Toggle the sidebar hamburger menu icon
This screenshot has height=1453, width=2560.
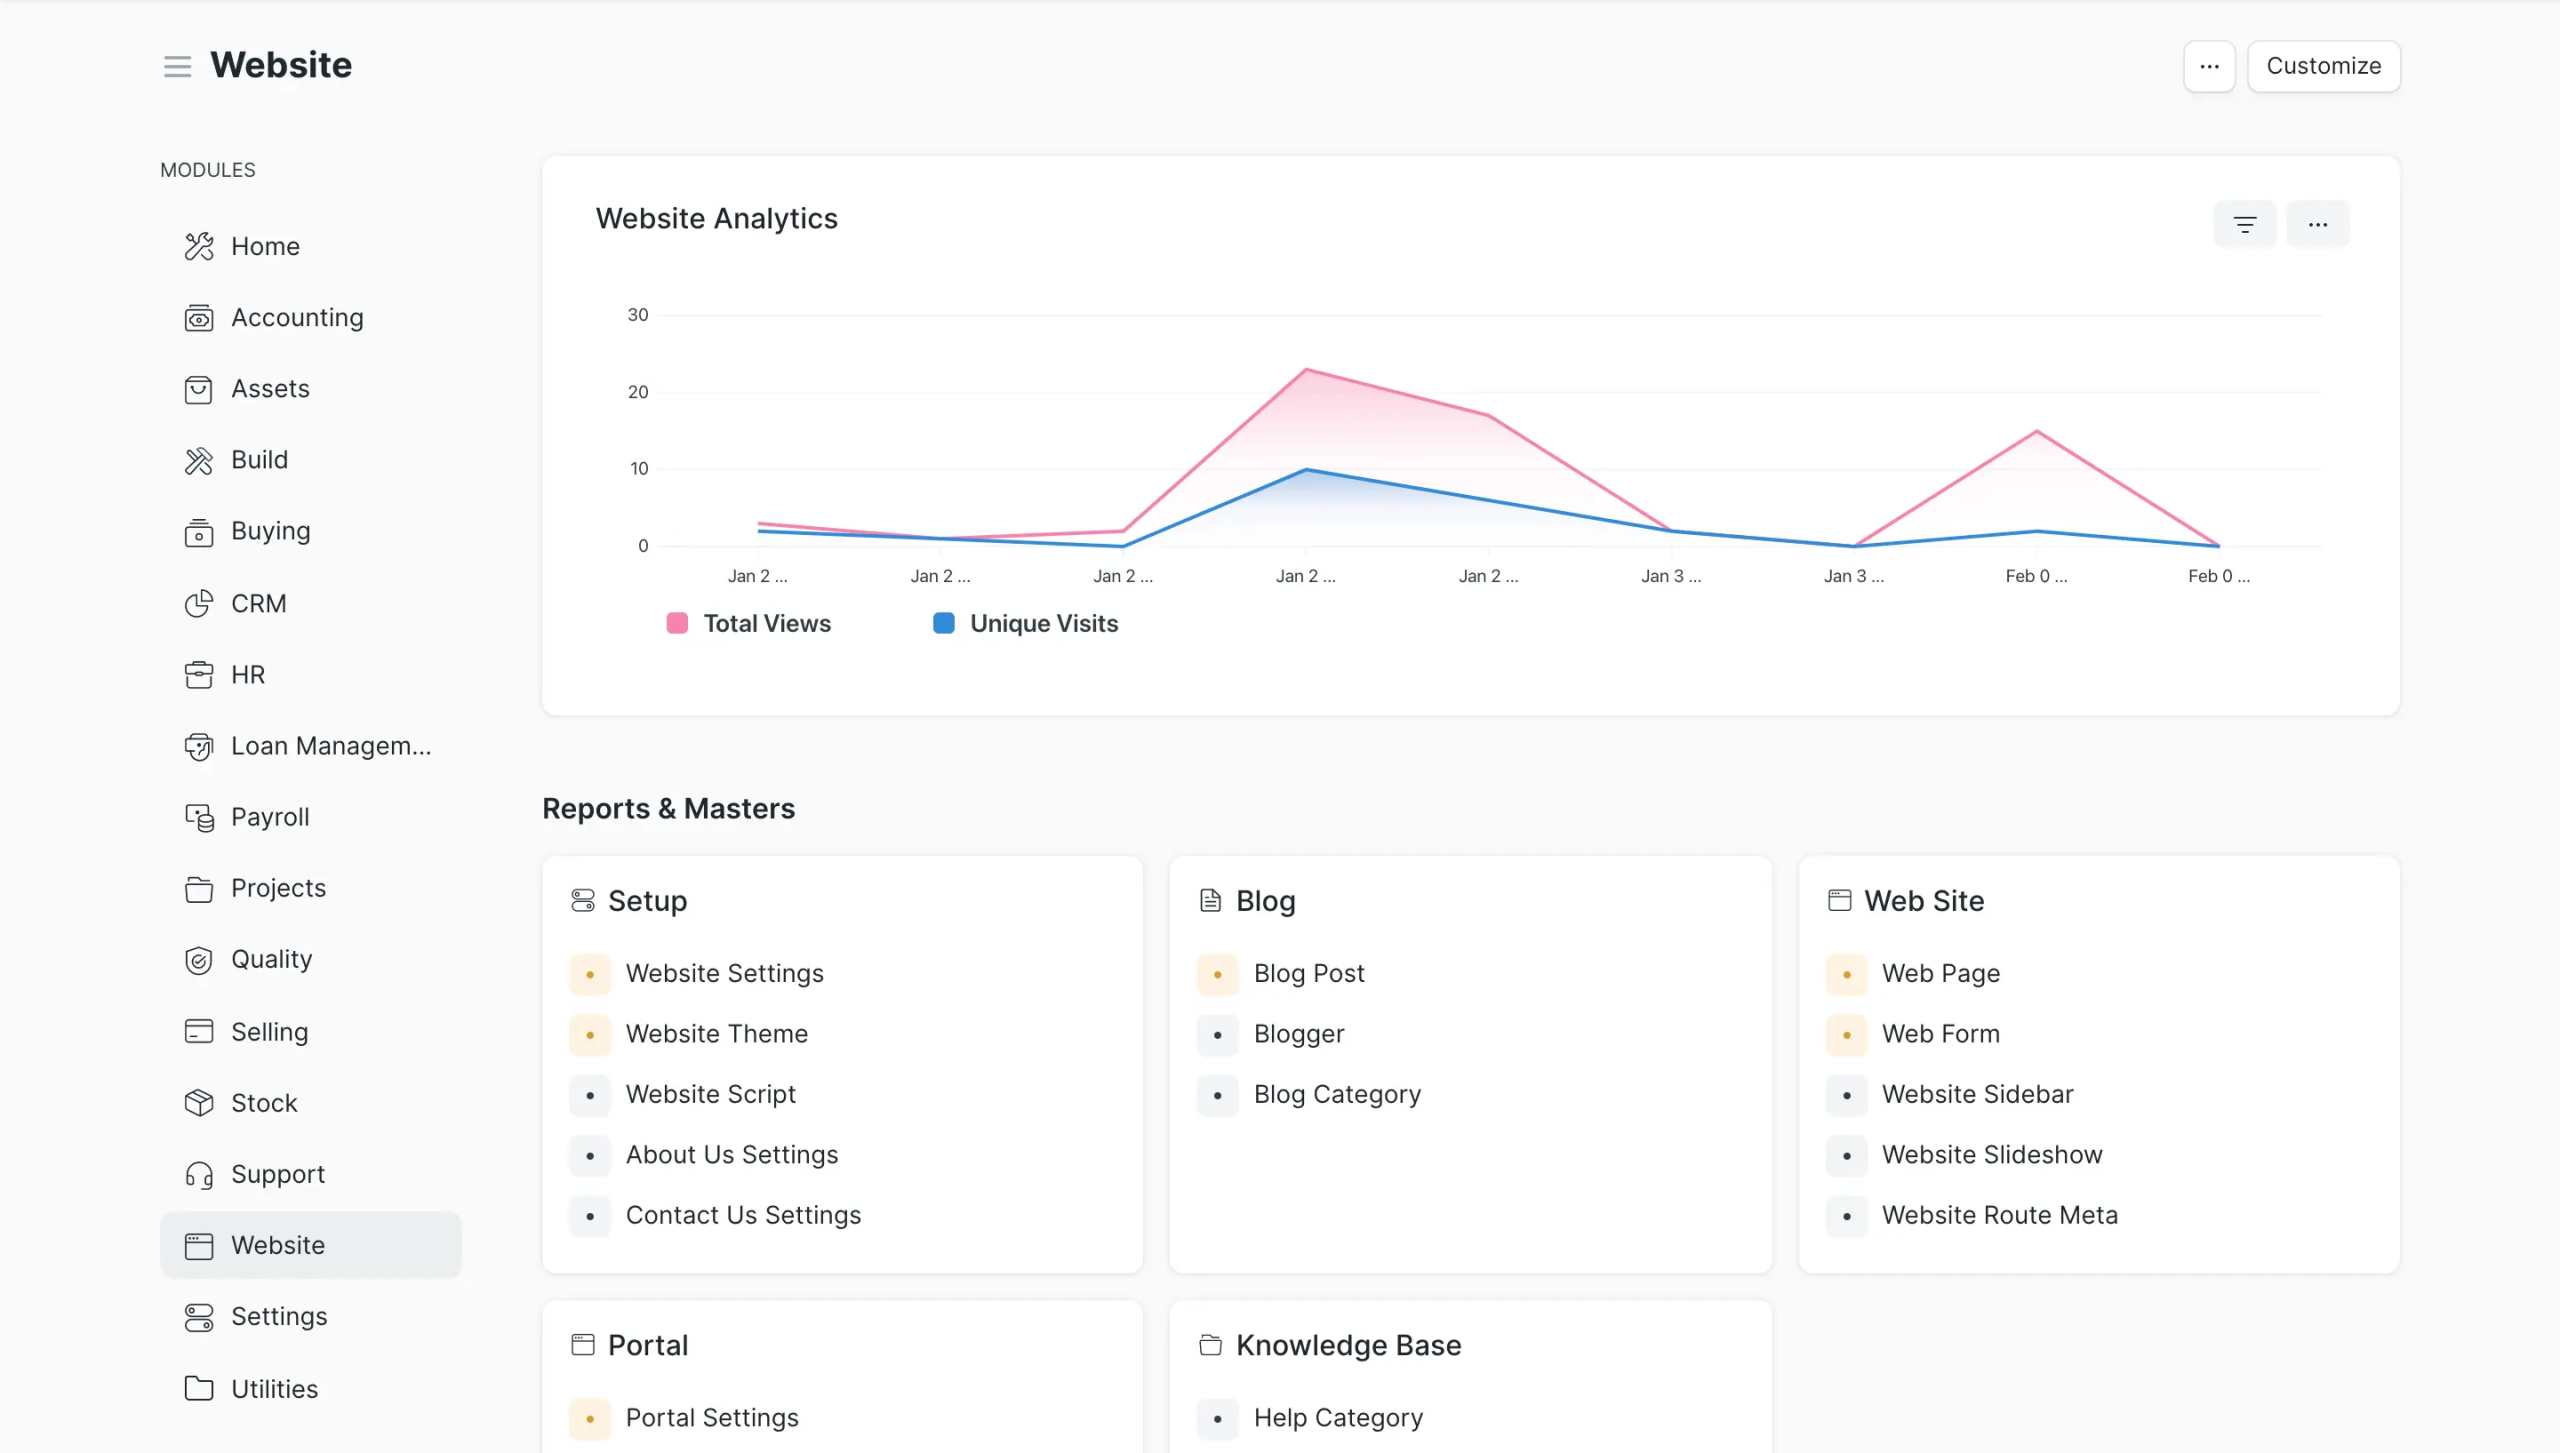177,66
